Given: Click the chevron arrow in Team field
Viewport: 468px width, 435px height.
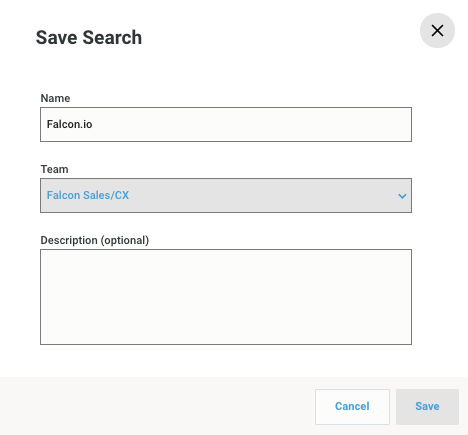Looking at the screenshot, I should [402, 196].
